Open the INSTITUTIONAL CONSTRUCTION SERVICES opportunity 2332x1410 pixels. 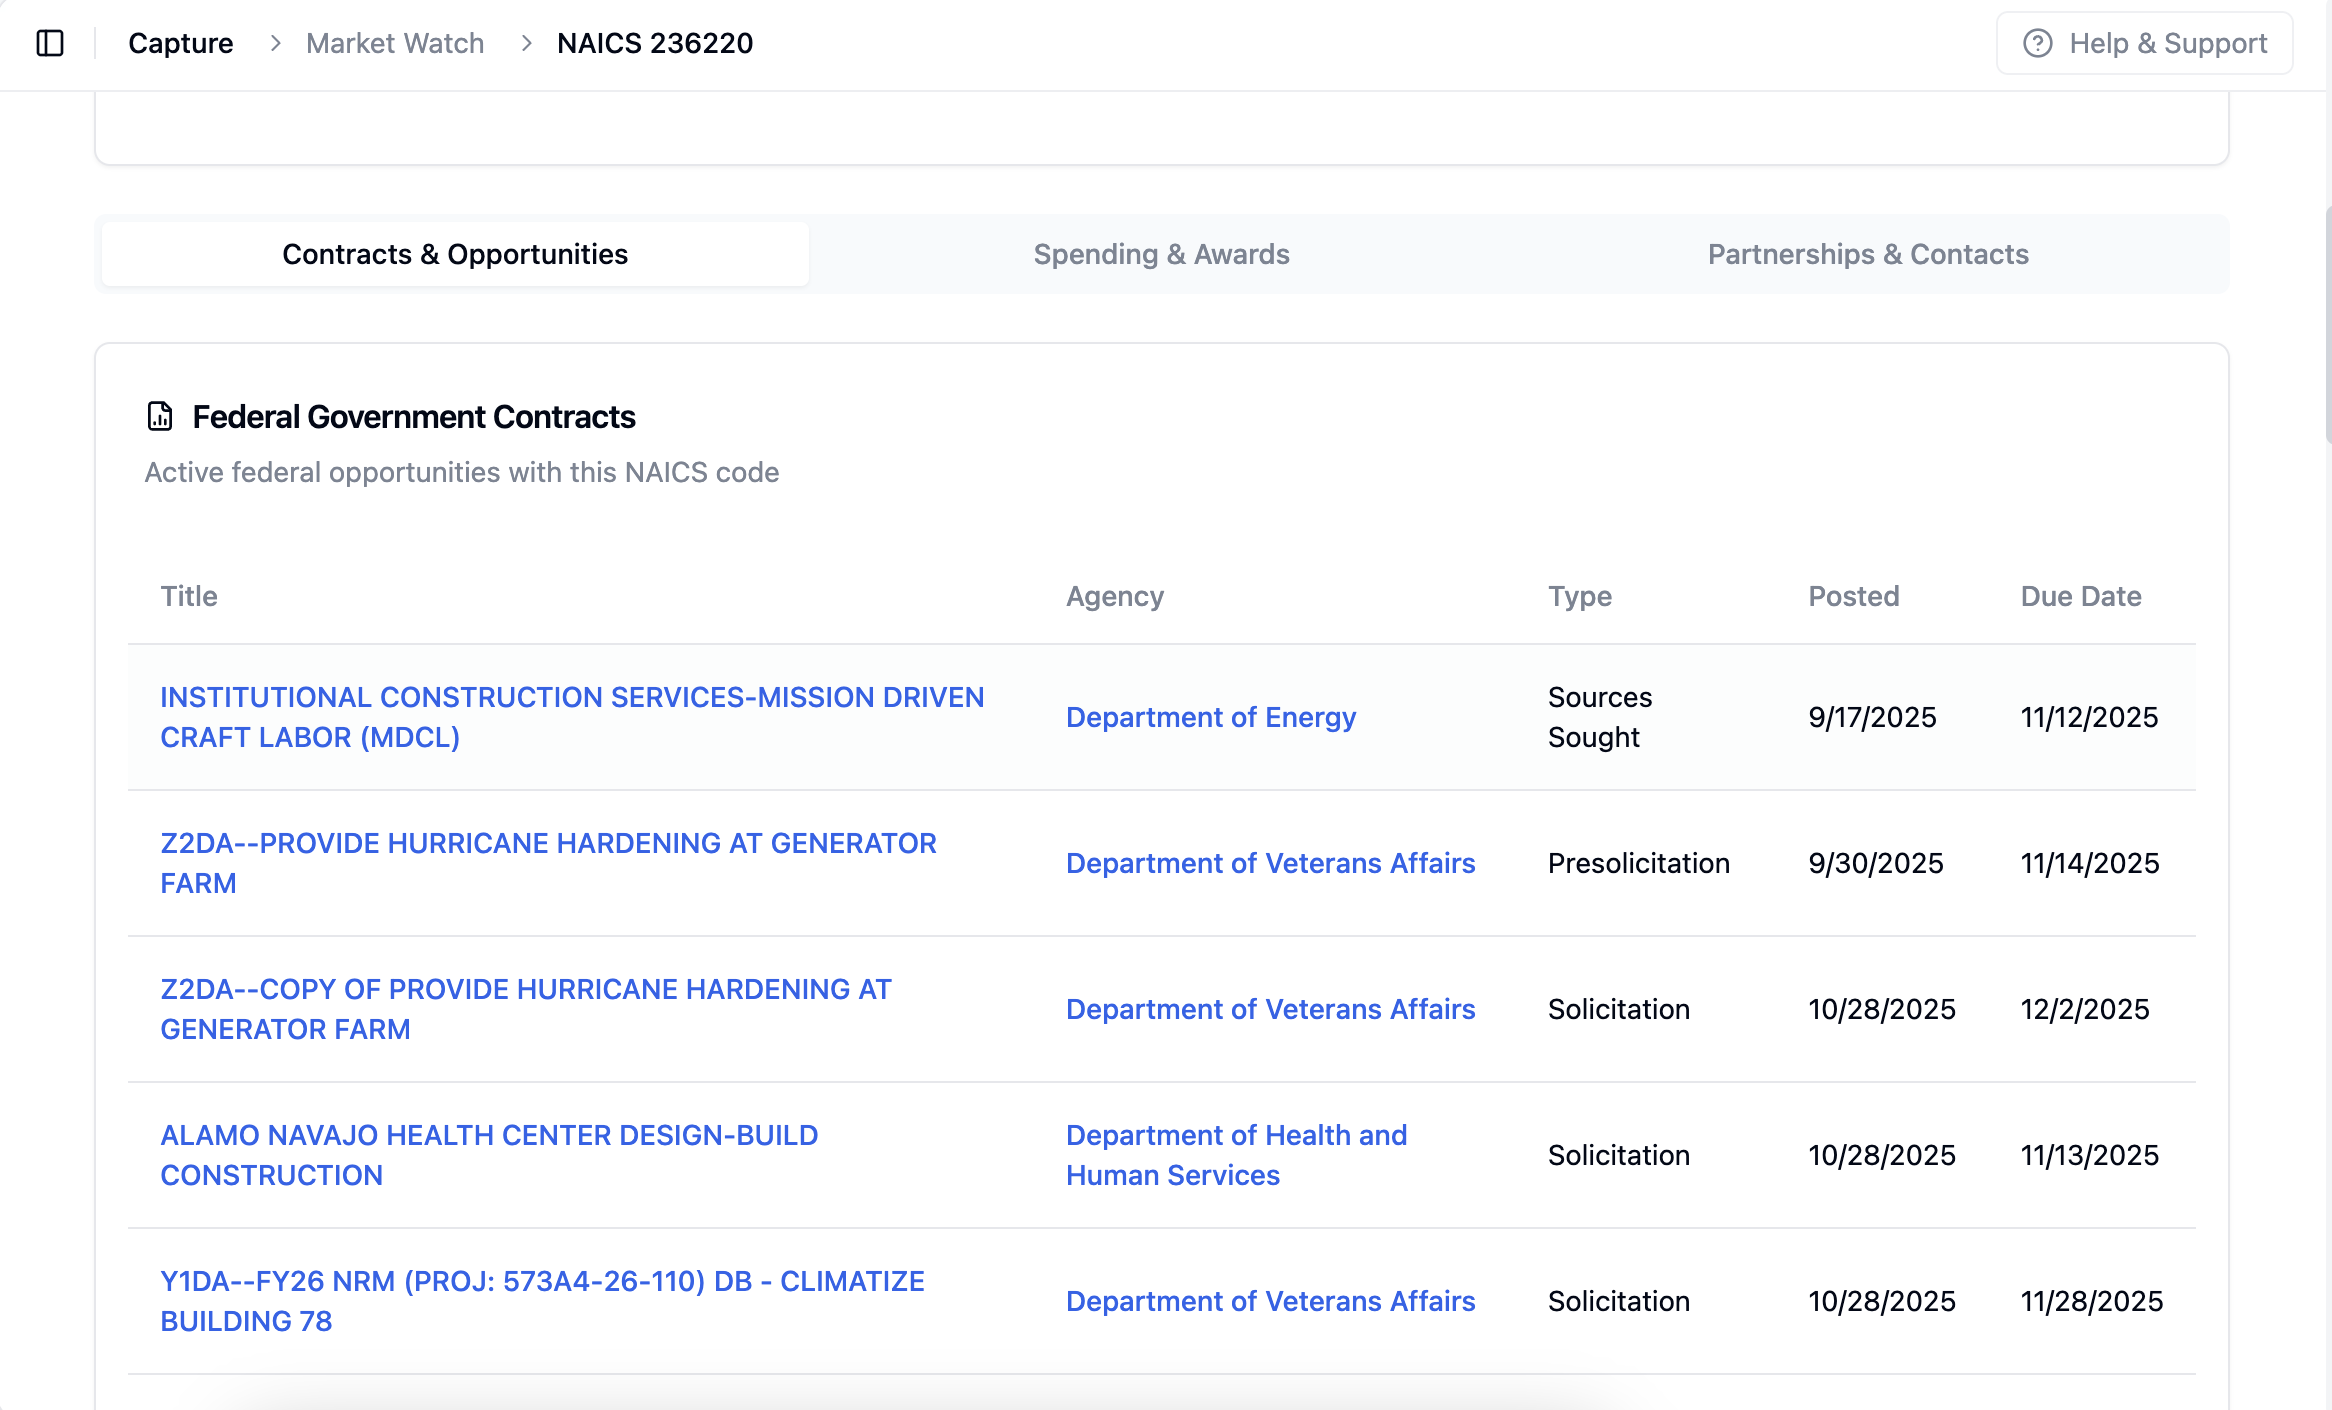point(572,717)
